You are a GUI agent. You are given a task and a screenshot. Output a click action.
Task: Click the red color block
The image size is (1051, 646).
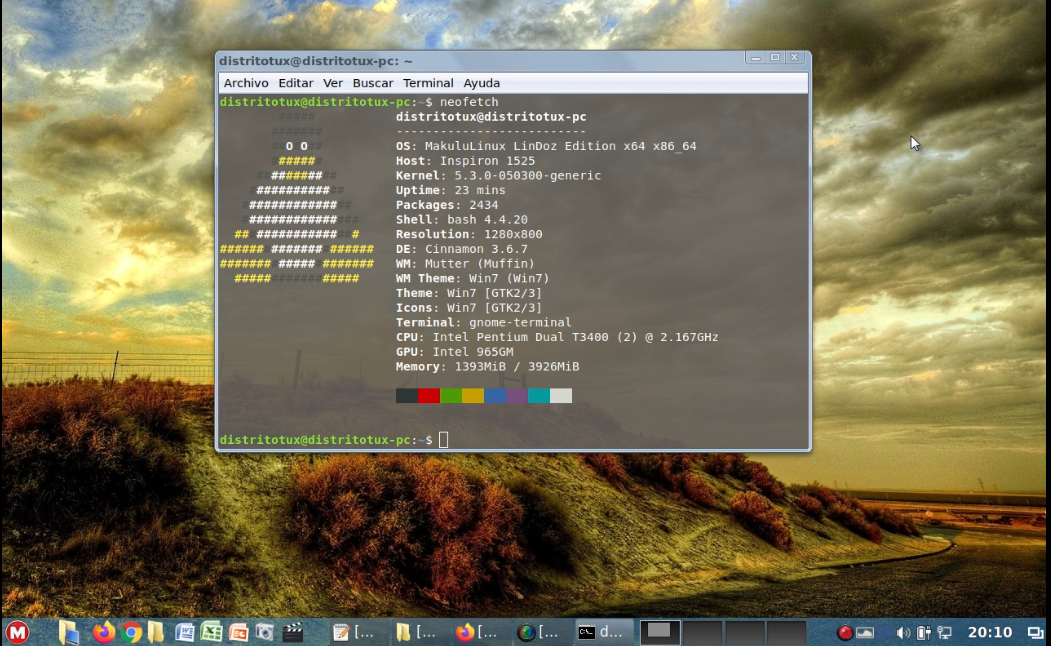pyautogui.click(x=429, y=395)
